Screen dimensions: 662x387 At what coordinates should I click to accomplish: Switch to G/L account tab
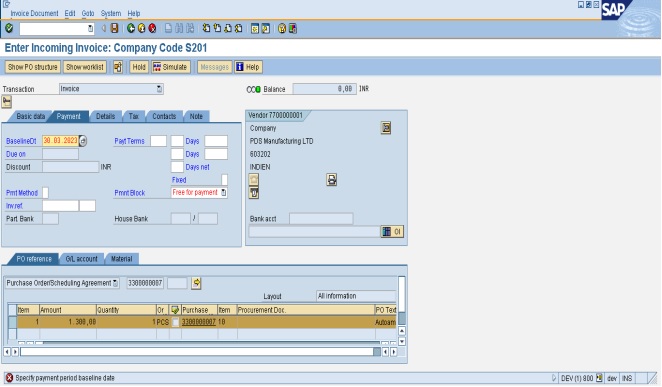click(81, 259)
